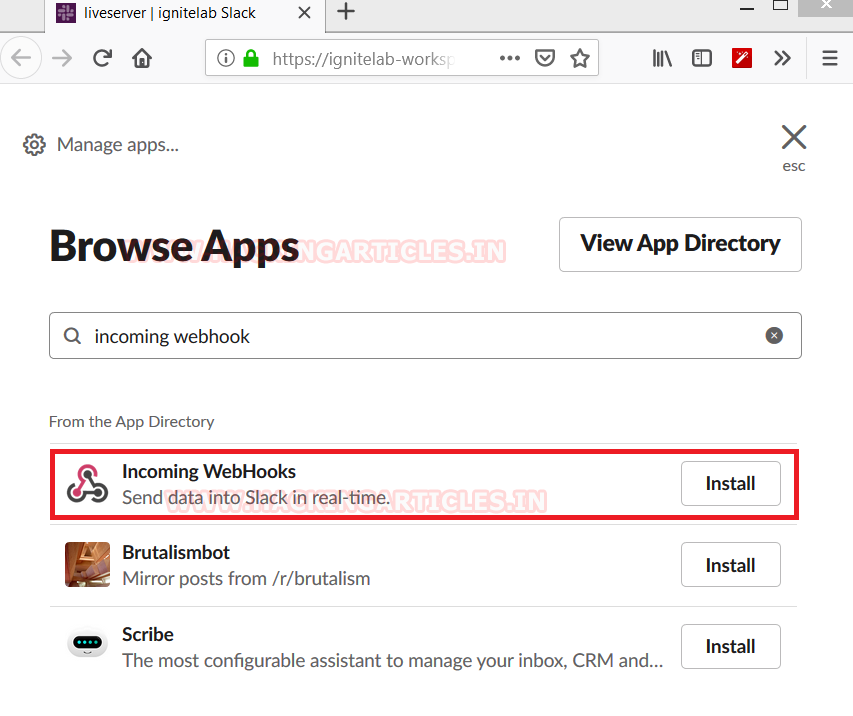Open the Firefox library icon
The image size is (853, 716).
662,58
